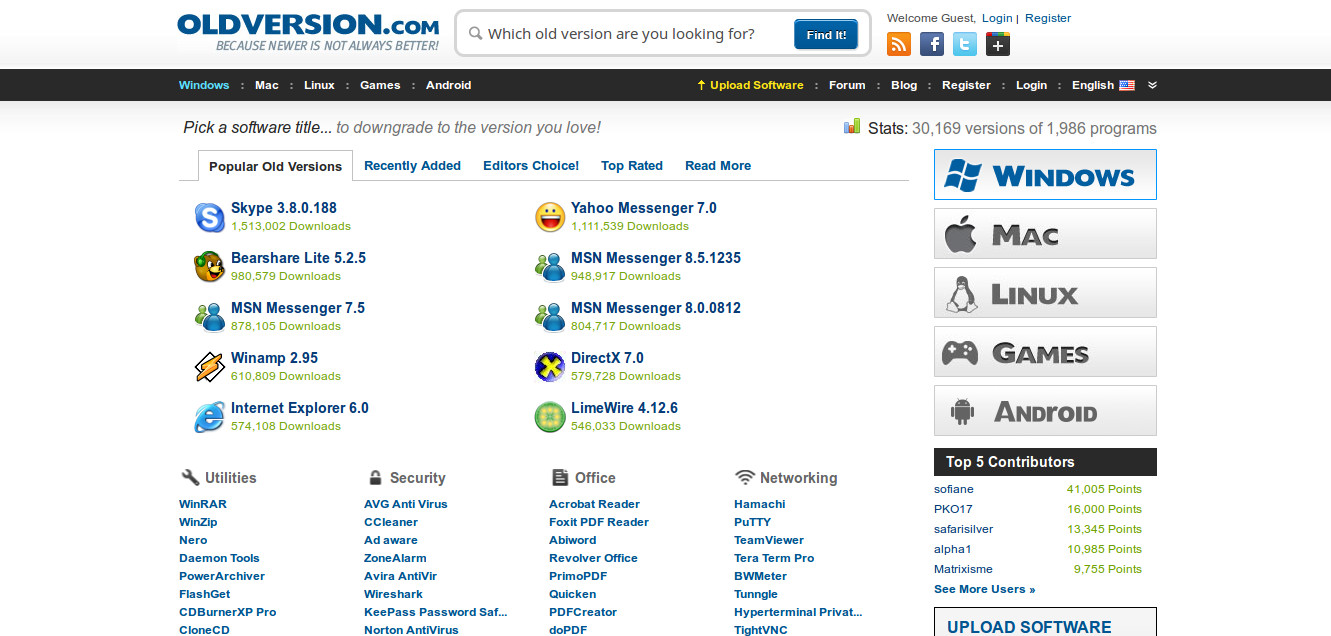The image size is (1331, 636).
Task: Open the Acrobat Reader link
Action: click(x=594, y=504)
